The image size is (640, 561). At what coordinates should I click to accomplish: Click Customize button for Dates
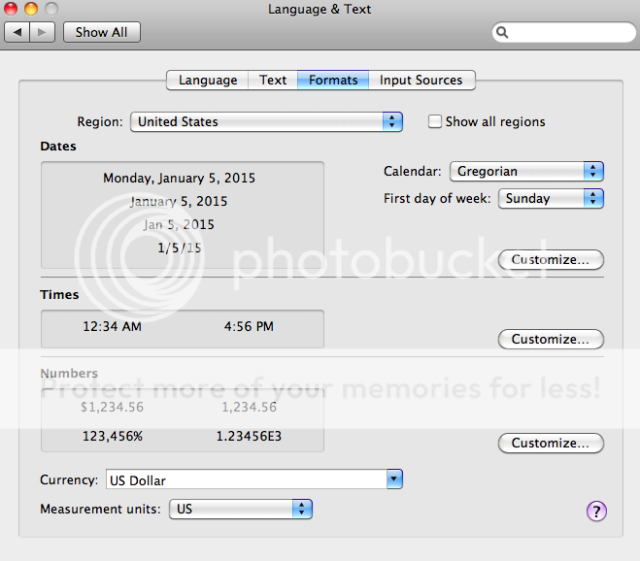(551, 260)
